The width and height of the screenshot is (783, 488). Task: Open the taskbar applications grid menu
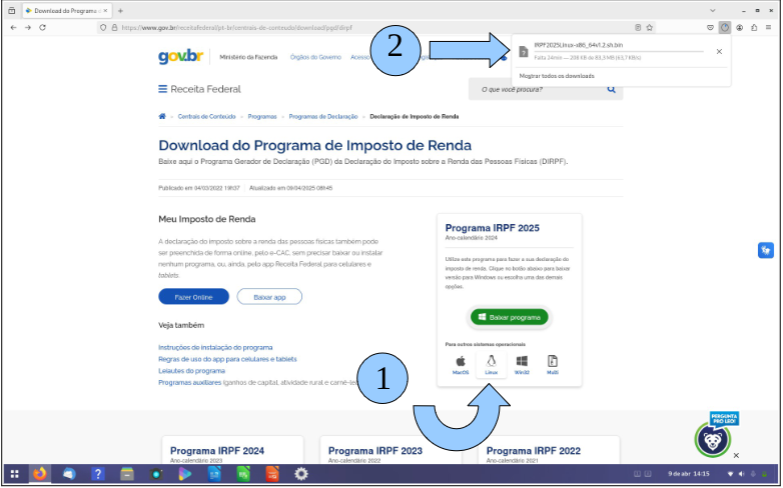(x=14, y=474)
